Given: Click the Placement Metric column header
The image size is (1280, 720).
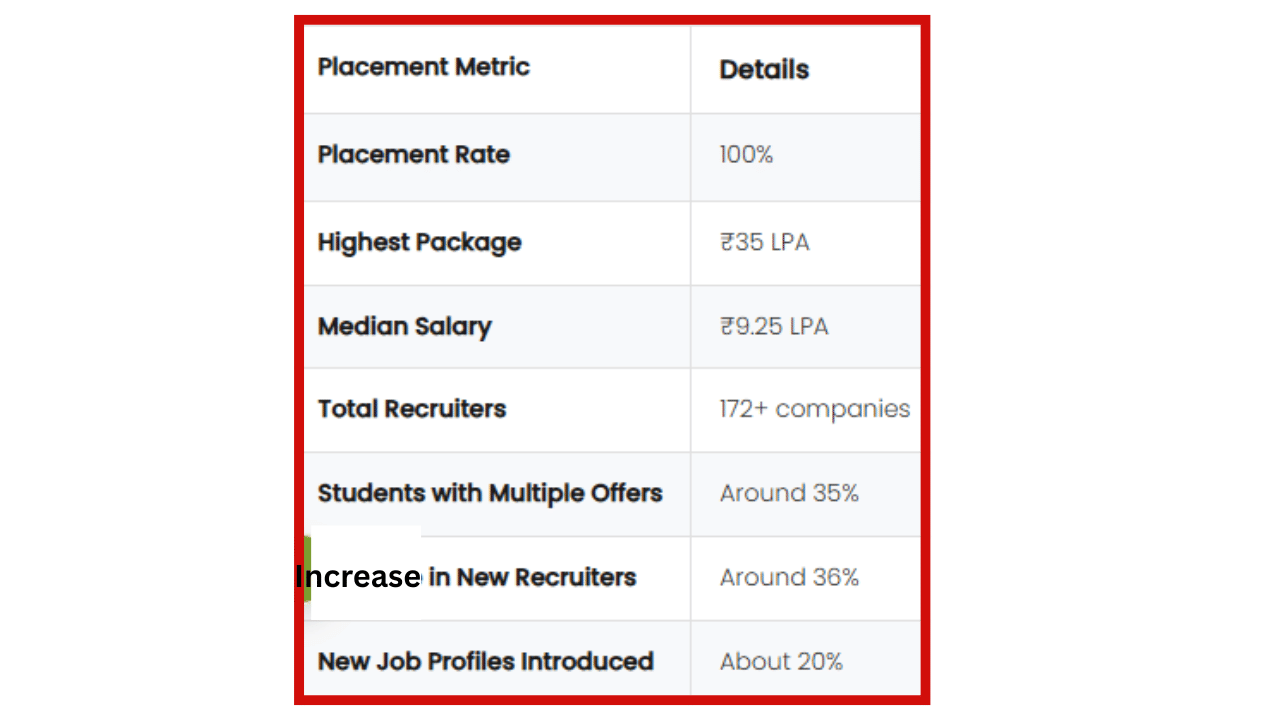Looking at the screenshot, I should [423, 67].
